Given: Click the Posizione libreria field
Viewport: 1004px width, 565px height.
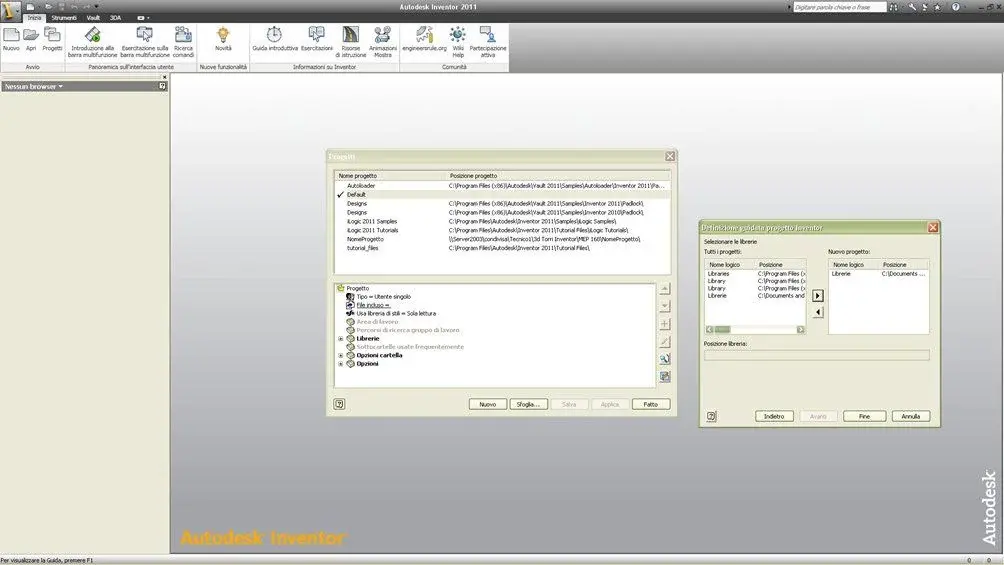Looking at the screenshot, I should [816, 355].
